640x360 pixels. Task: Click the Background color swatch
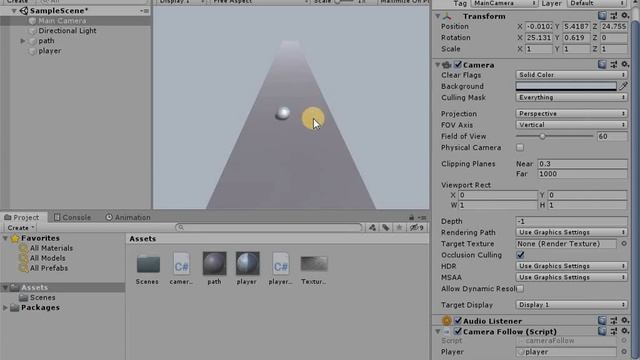pyautogui.click(x=566, y=86)
